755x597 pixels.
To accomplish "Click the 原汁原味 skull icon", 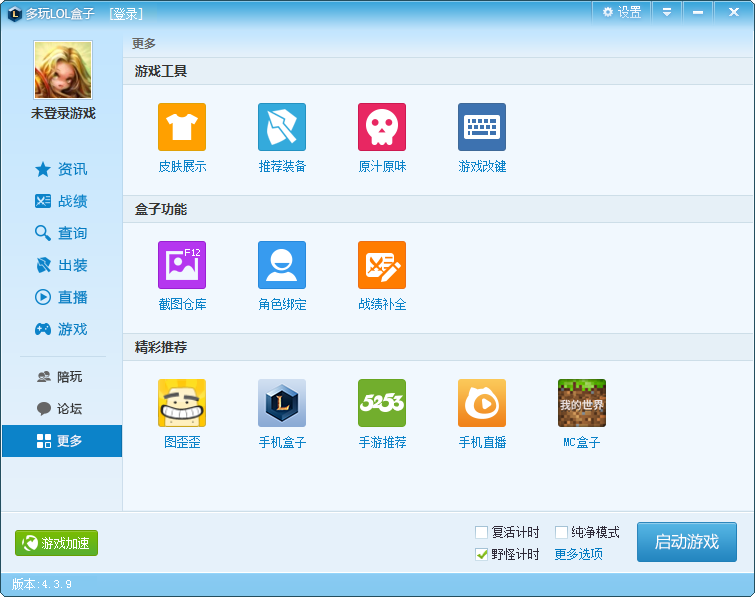I will [x=382, y=128].
